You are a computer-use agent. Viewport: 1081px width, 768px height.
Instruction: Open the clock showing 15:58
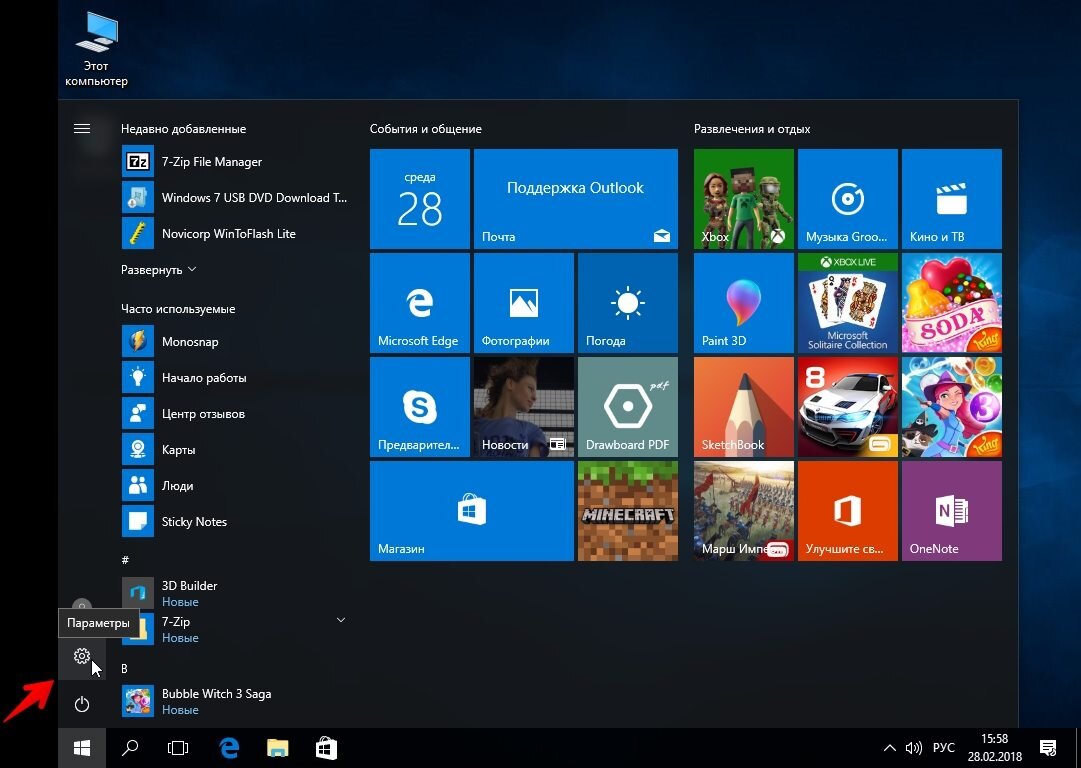994,748
